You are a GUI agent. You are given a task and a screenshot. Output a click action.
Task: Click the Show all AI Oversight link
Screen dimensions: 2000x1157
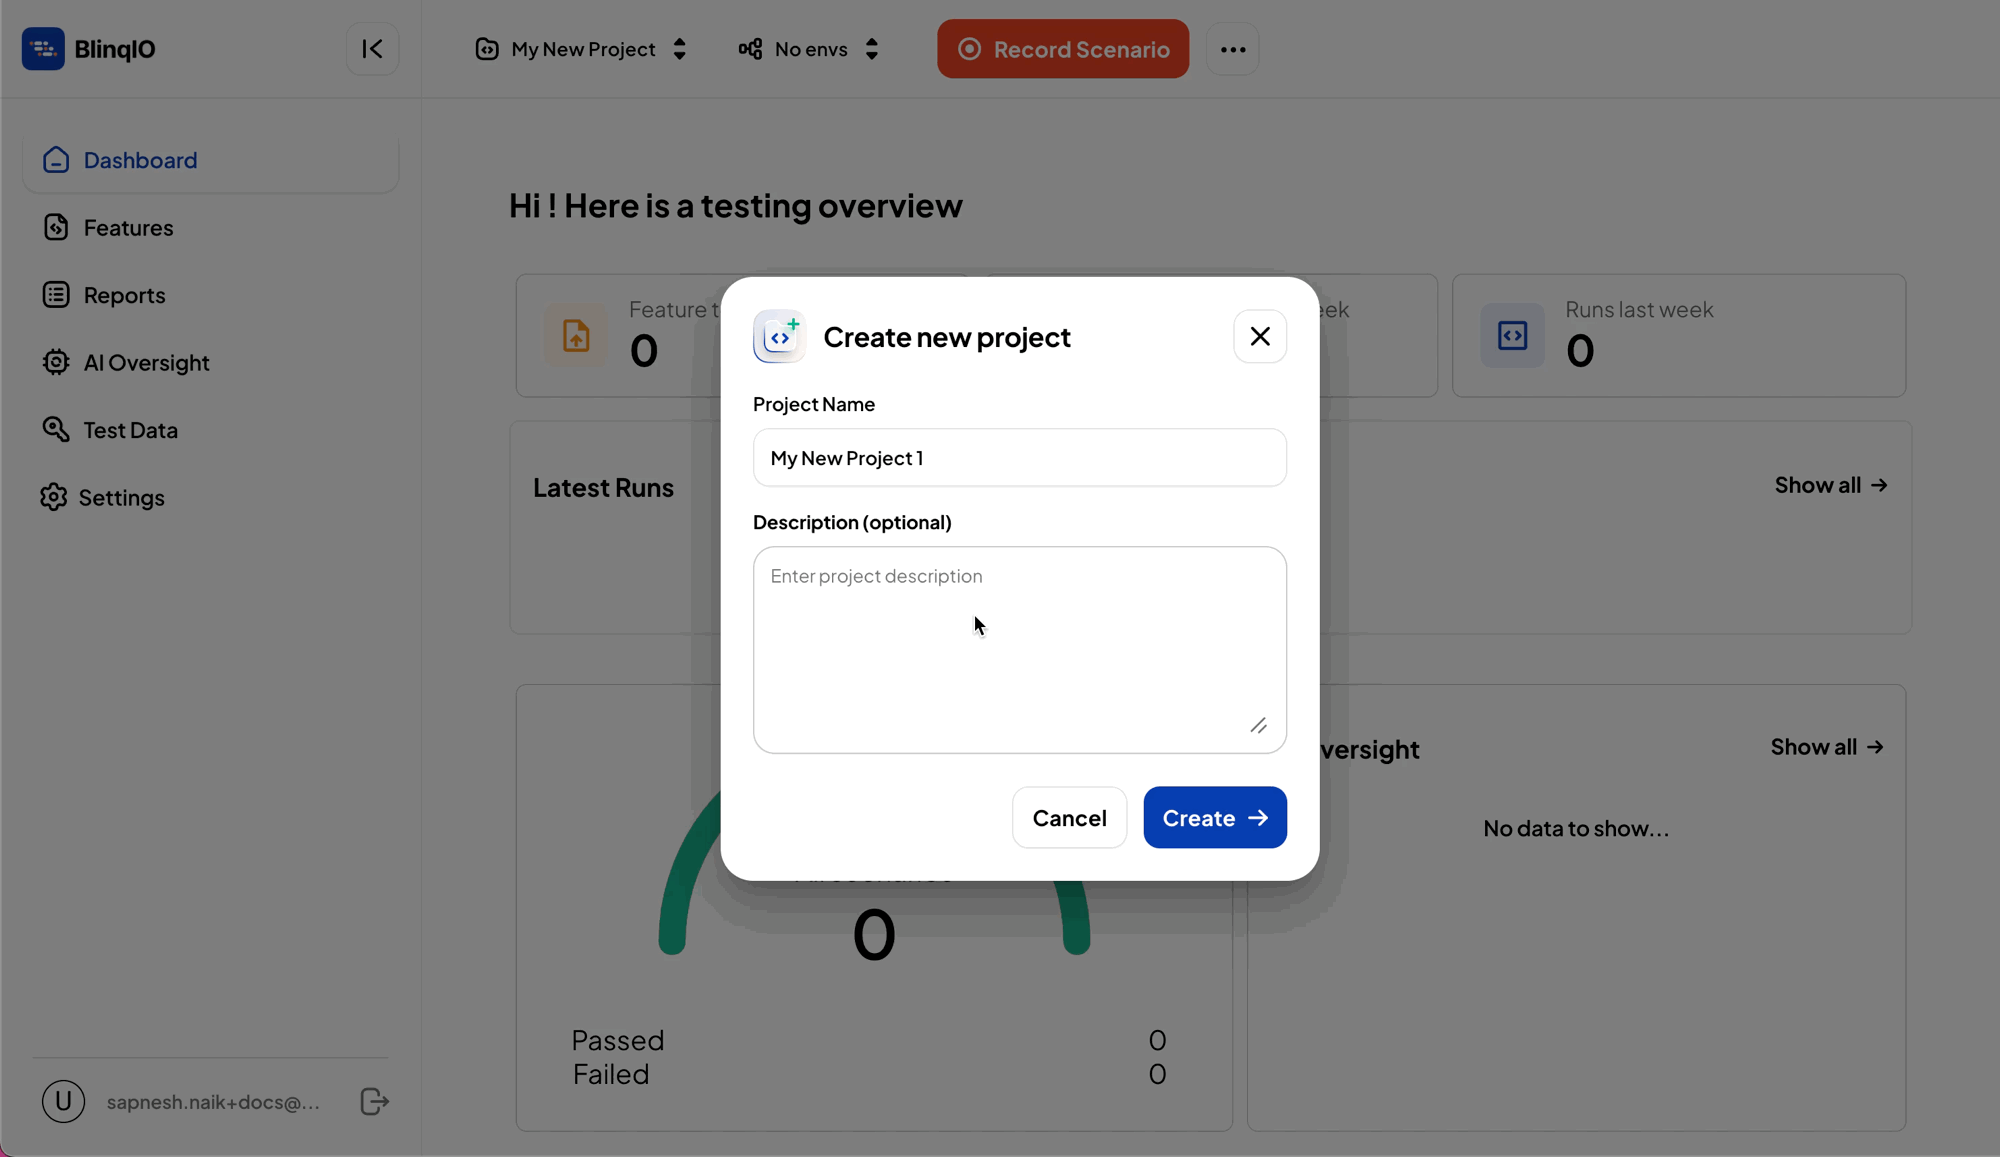coord(1828,747)
